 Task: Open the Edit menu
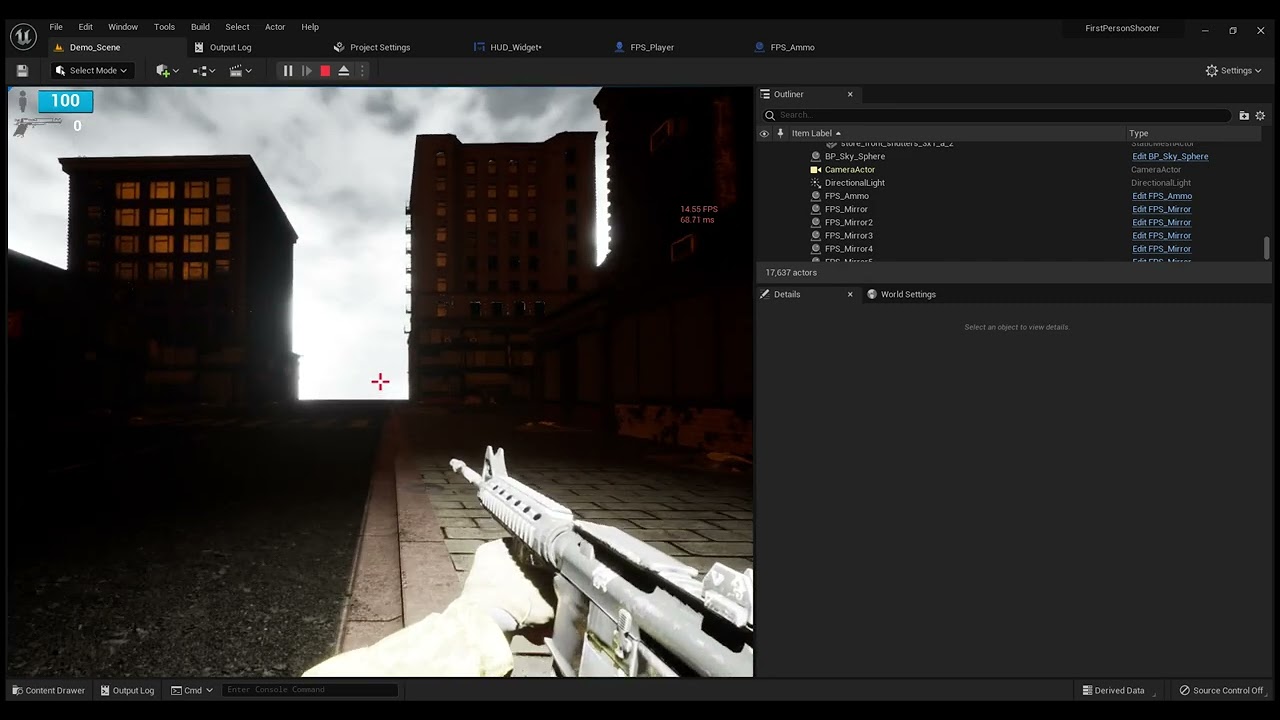coord(86,27)
